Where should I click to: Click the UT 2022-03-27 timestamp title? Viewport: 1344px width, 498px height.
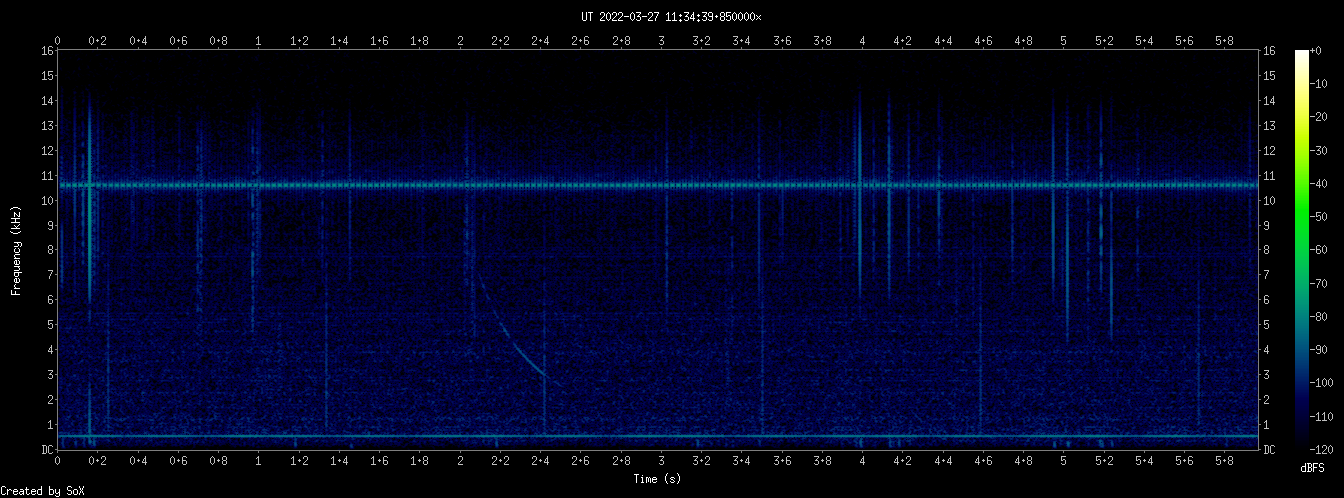tap(671, 17)
